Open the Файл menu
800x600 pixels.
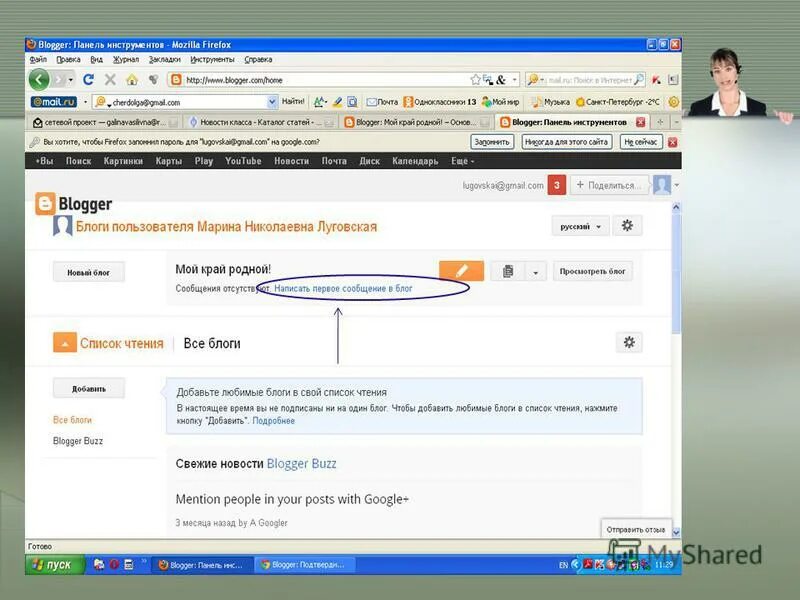coord(38,59)
